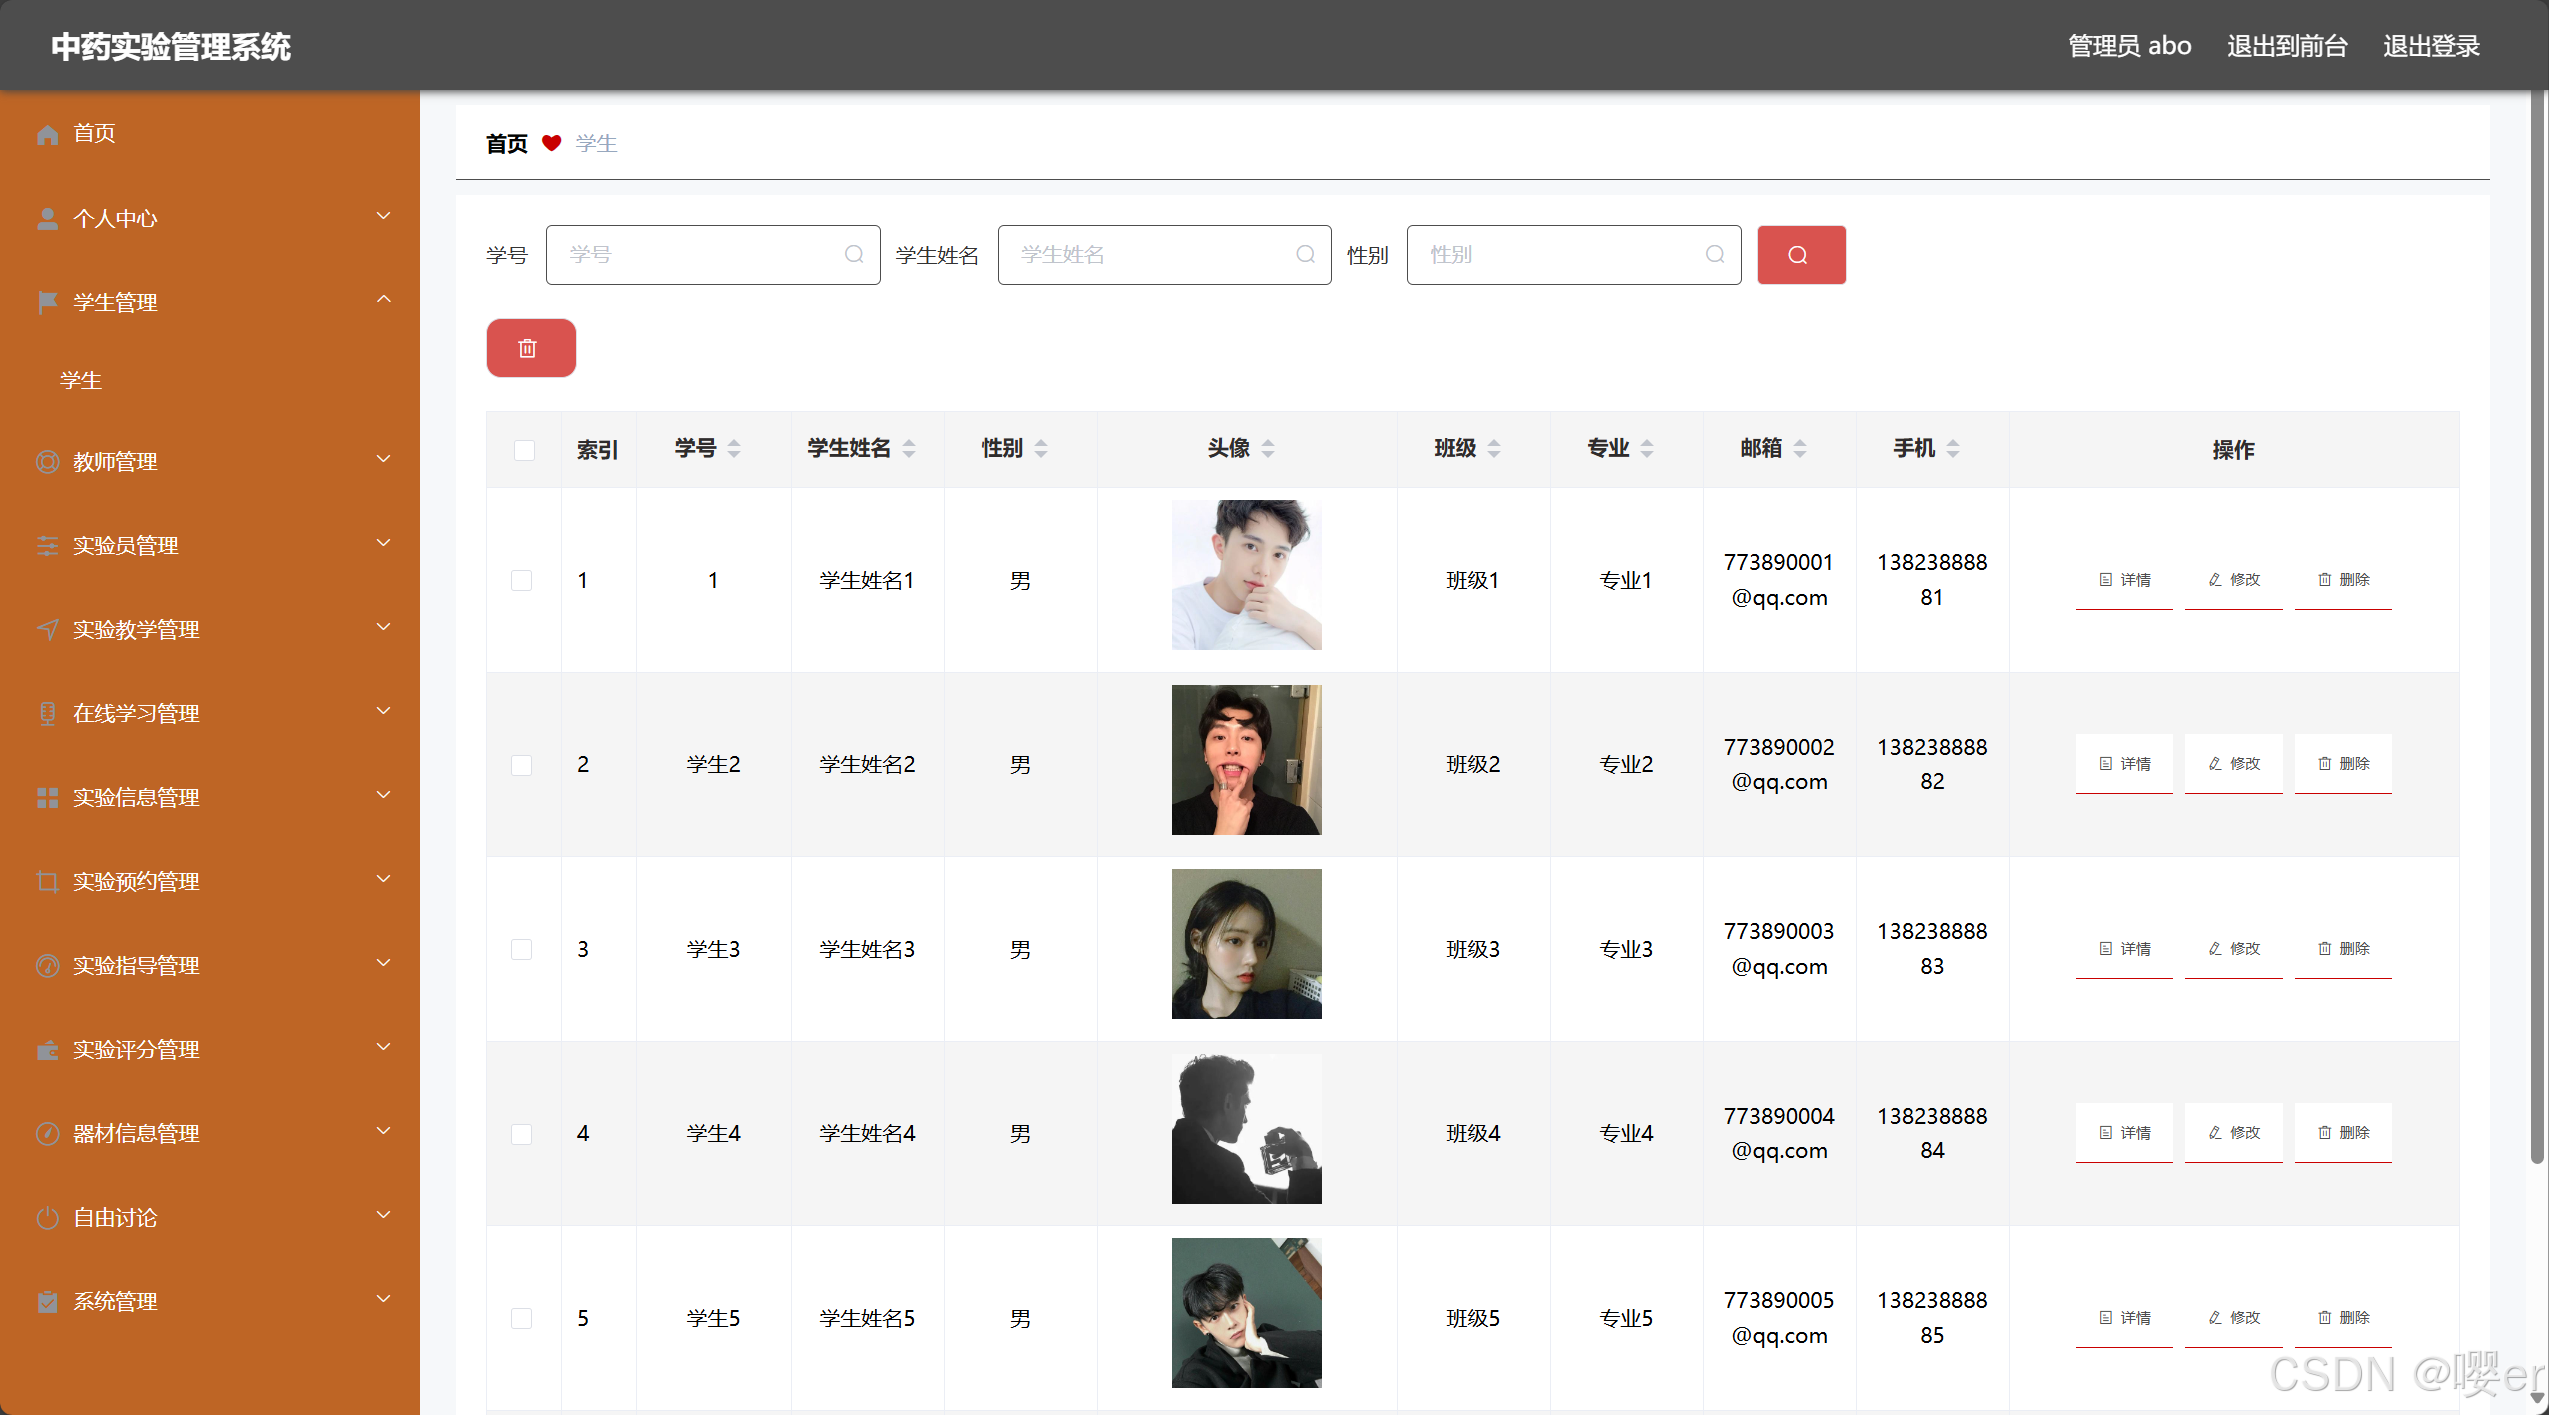Sort table by 学生姓名 column arrows
2549x1415 pixels.
point(909,449)
